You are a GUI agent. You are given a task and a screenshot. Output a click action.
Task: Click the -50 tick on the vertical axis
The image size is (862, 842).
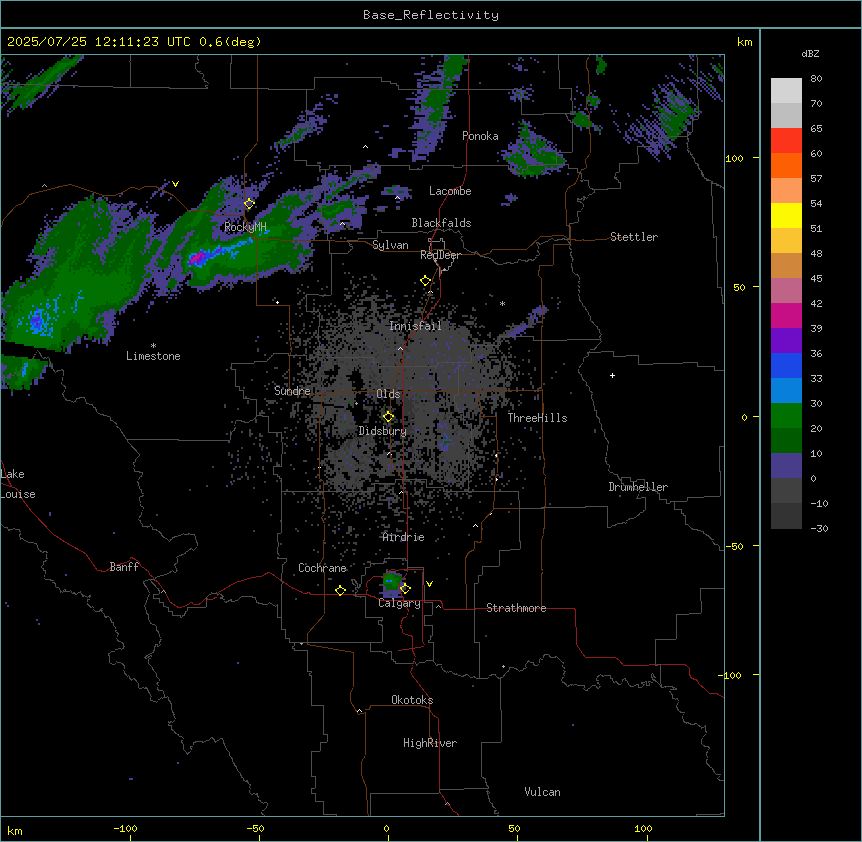pos(734,546)
